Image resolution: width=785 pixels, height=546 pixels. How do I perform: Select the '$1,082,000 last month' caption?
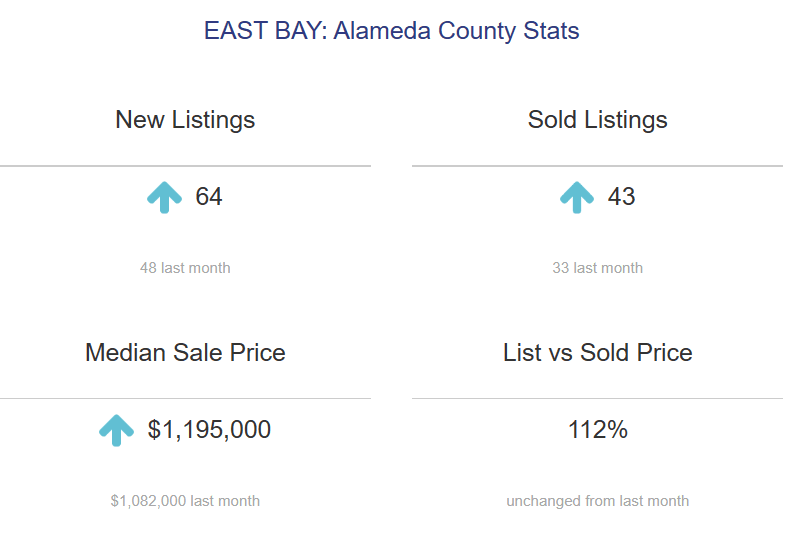click(x=185, y=501)
